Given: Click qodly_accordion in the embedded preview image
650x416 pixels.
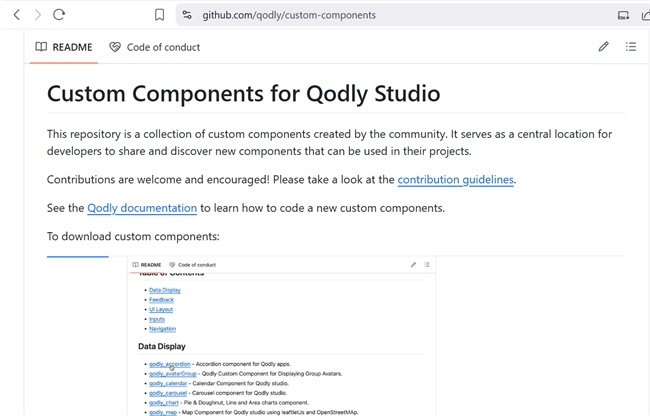Looking at the screenshot, I should [169, 364].
